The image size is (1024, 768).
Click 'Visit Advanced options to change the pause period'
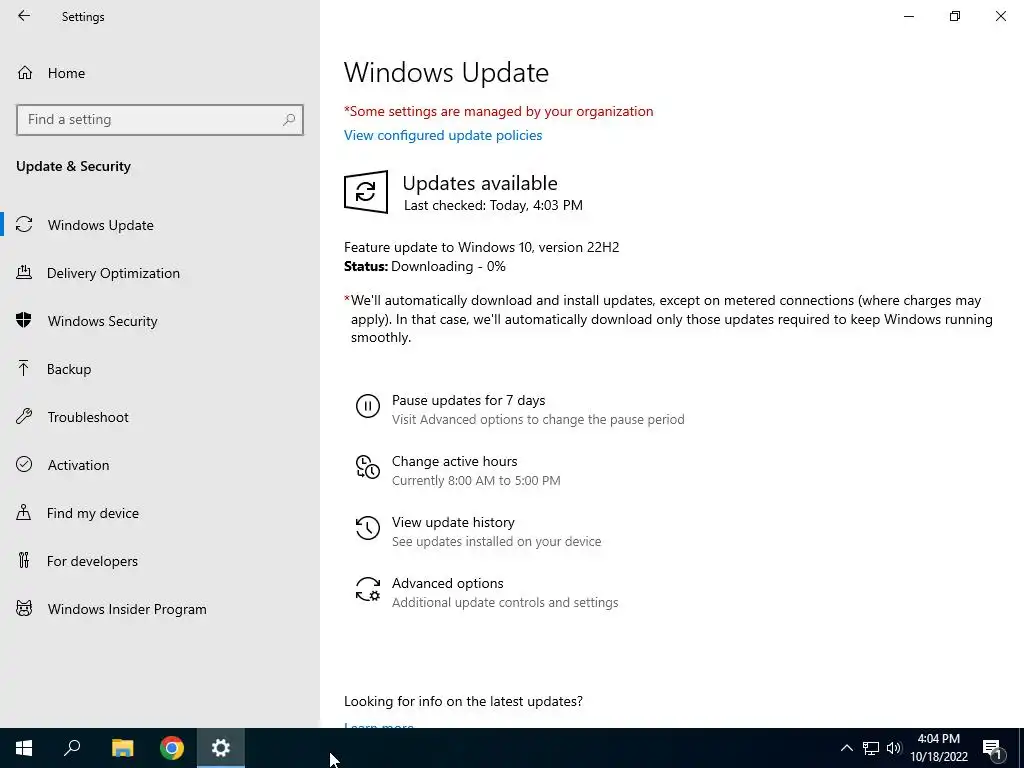[x=538, y=419]
